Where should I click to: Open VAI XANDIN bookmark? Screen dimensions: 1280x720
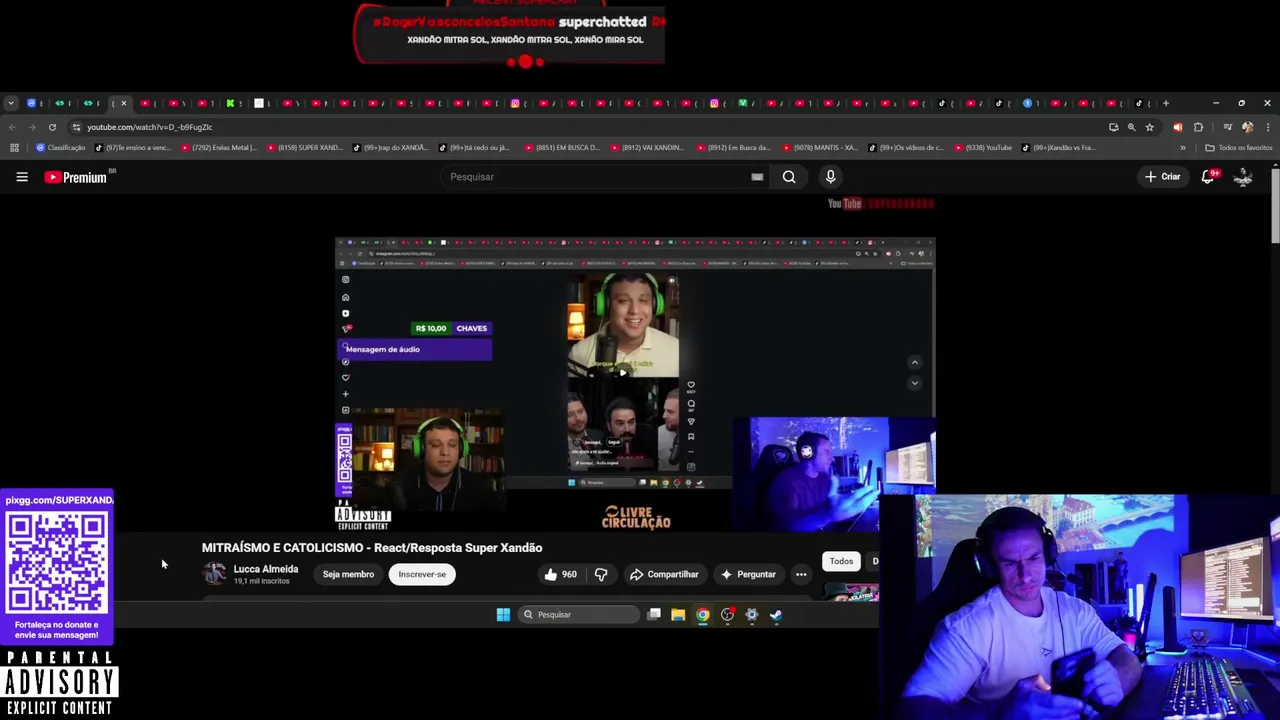click(x=647, y=148)
